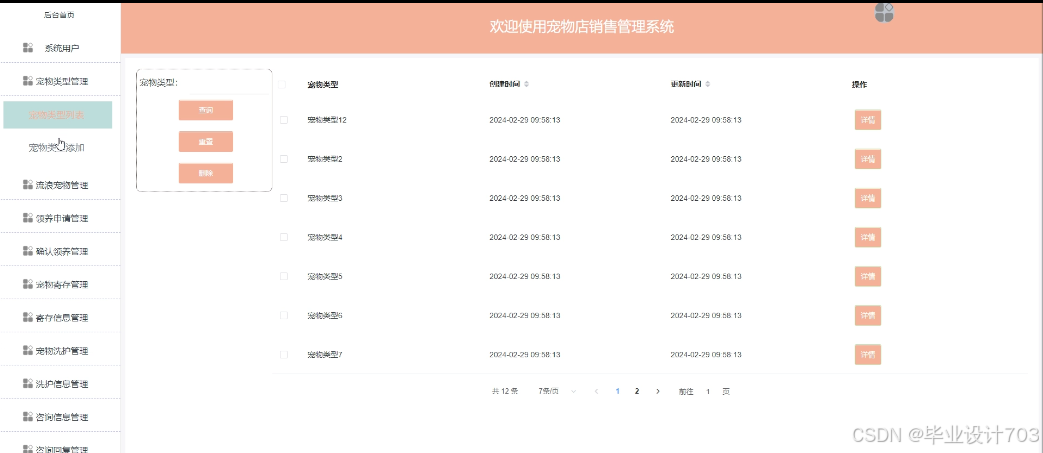Check the box for 宠物类型3
This screenshot has width=1043, height=453.
tap(284, 198)
